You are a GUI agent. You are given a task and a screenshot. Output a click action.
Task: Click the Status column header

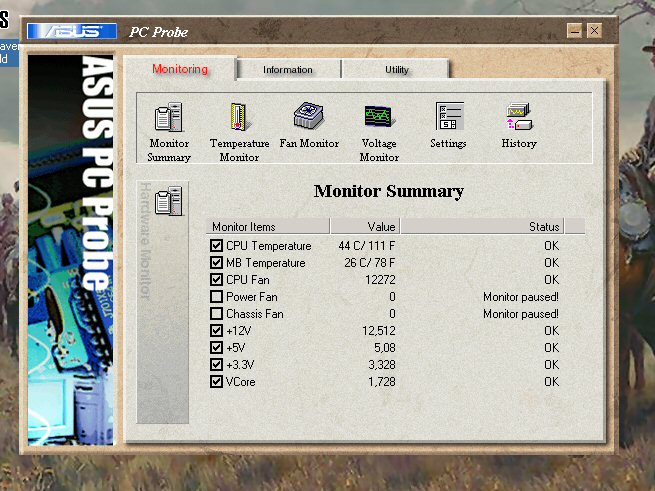482,226
